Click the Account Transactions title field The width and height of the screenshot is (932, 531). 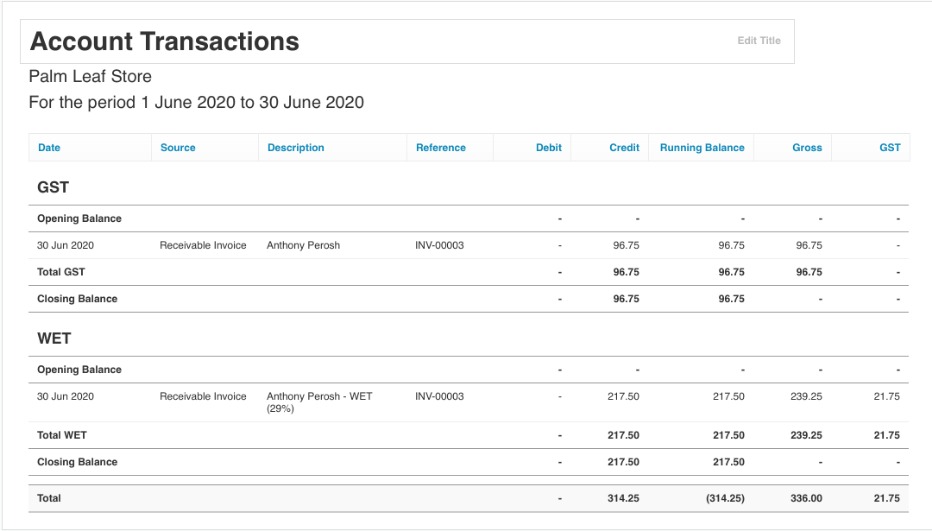(165, 42)
